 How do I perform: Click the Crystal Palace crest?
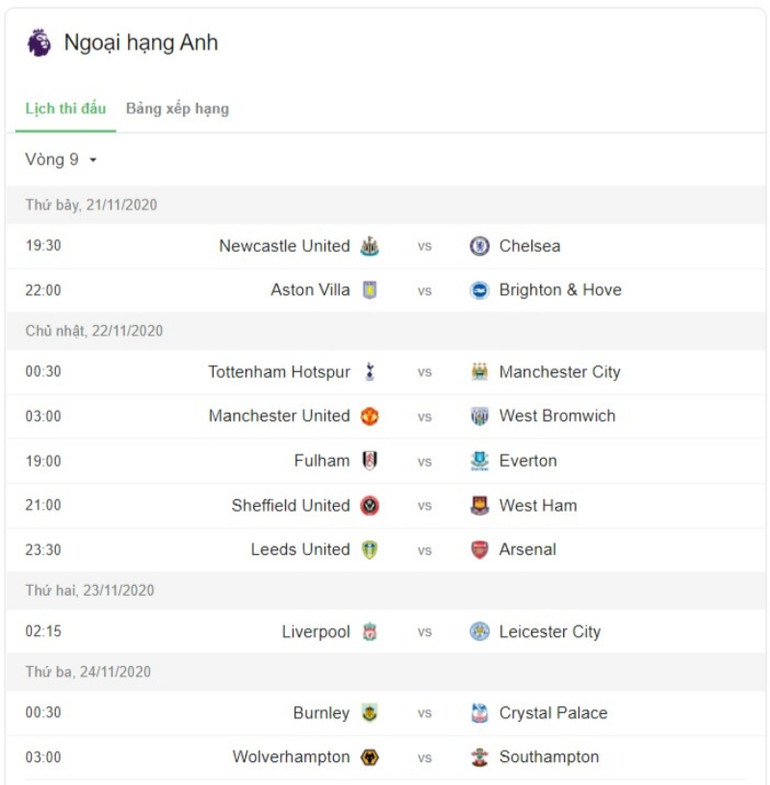tap(480, 713)
